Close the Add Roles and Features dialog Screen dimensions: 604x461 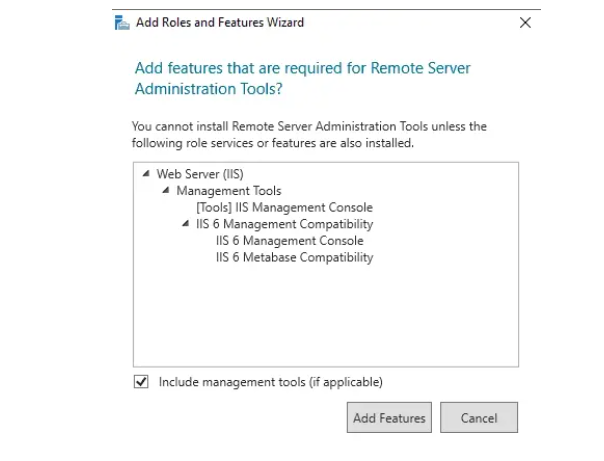(x=525, y=23)
